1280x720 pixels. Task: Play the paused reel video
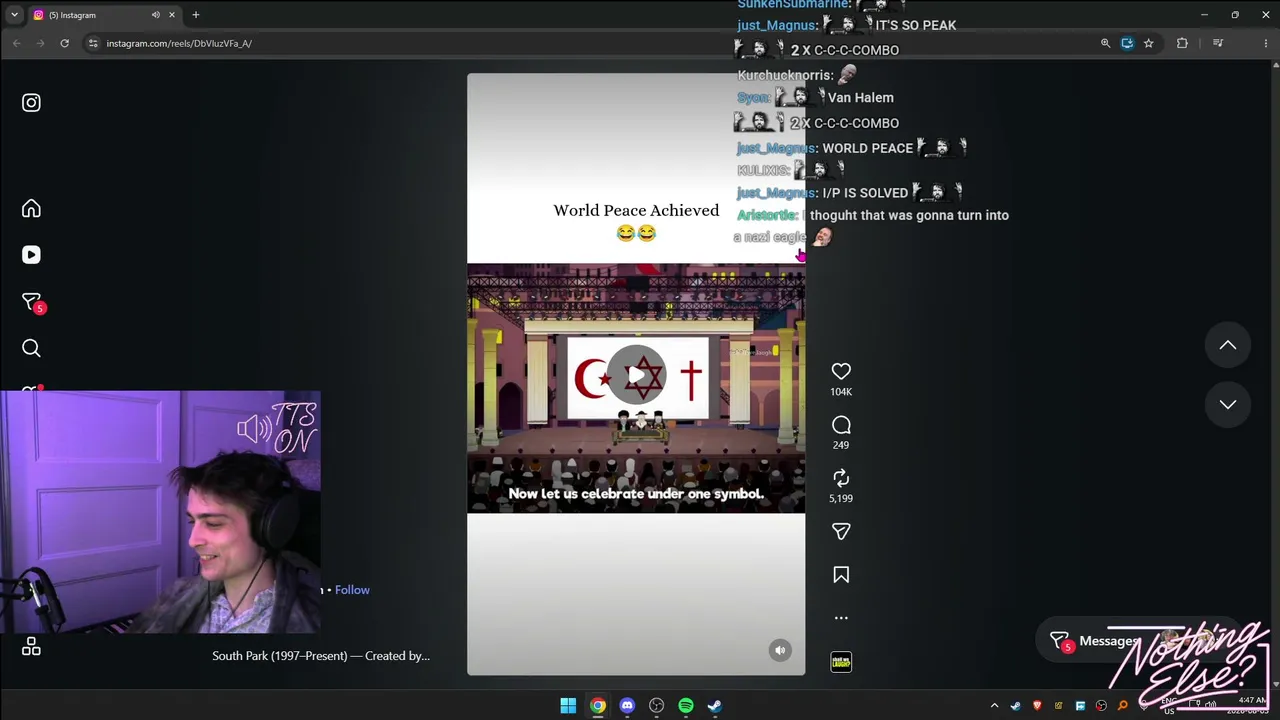tap(636, 375)
